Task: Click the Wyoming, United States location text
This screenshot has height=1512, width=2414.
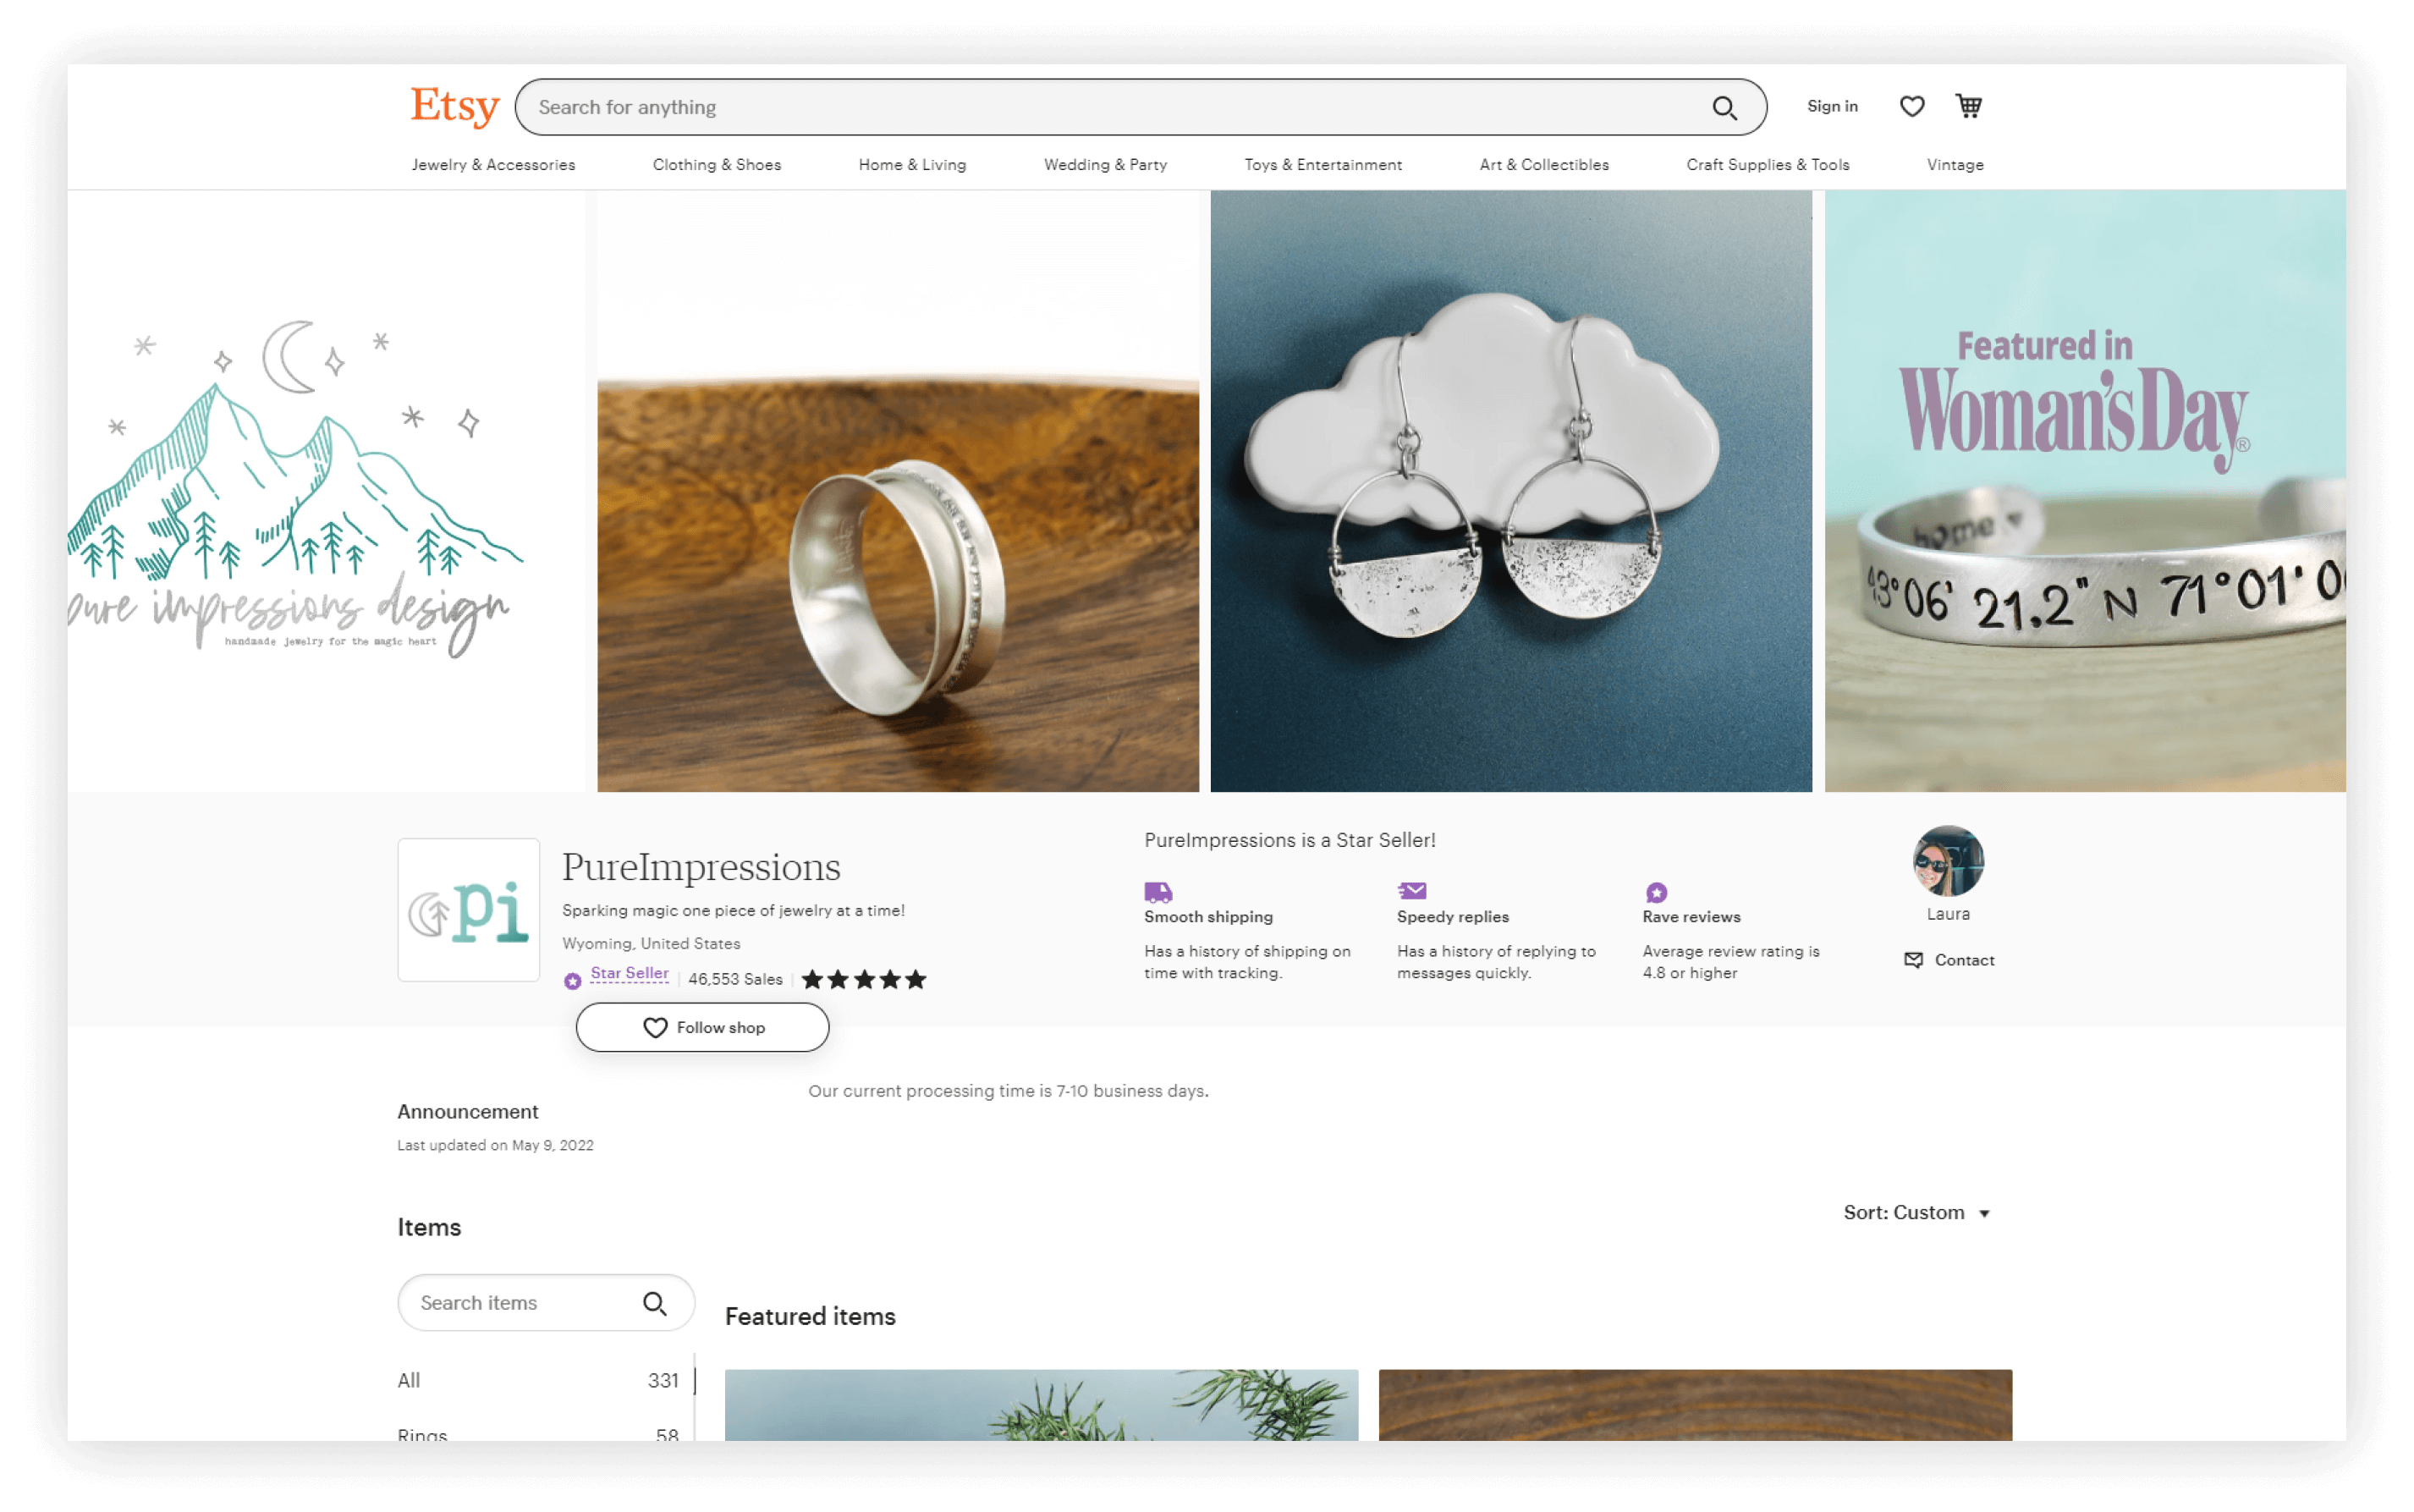Action: (x=651, y=943)
